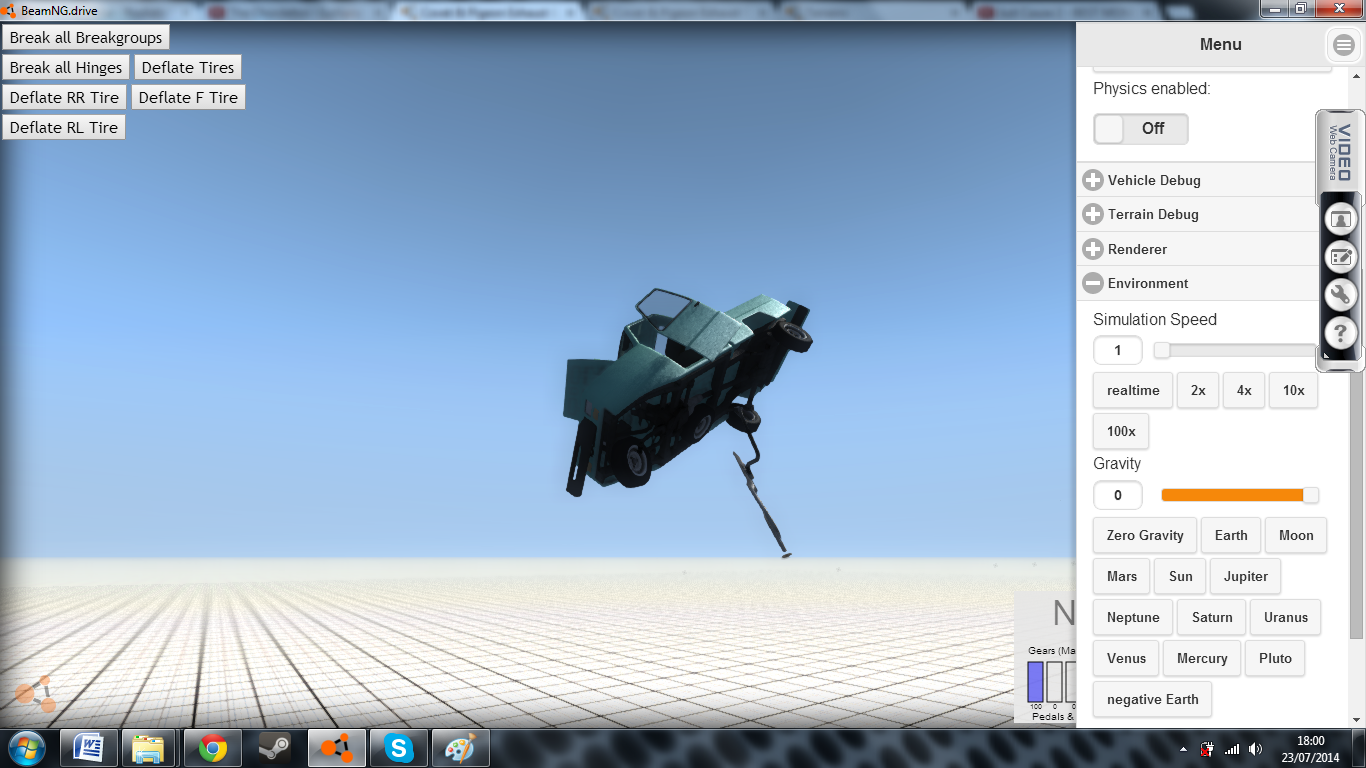Click the edit-note icon in video sidebar
1366x768 pixels.
1340,257
